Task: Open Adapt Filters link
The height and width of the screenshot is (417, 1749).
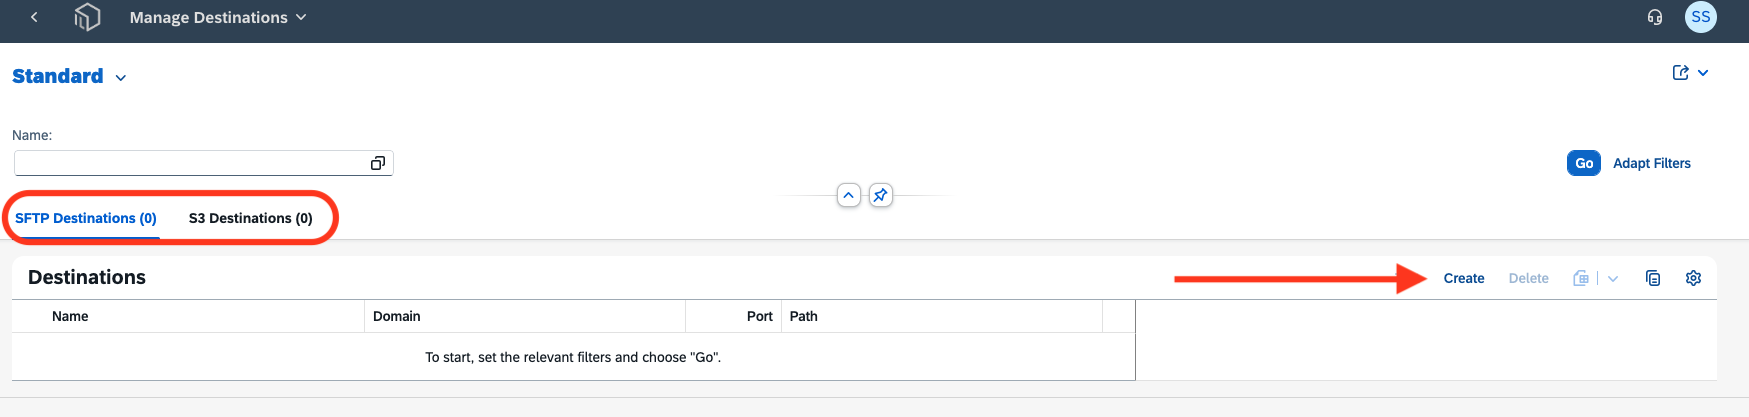Action: coord(1652,163)
